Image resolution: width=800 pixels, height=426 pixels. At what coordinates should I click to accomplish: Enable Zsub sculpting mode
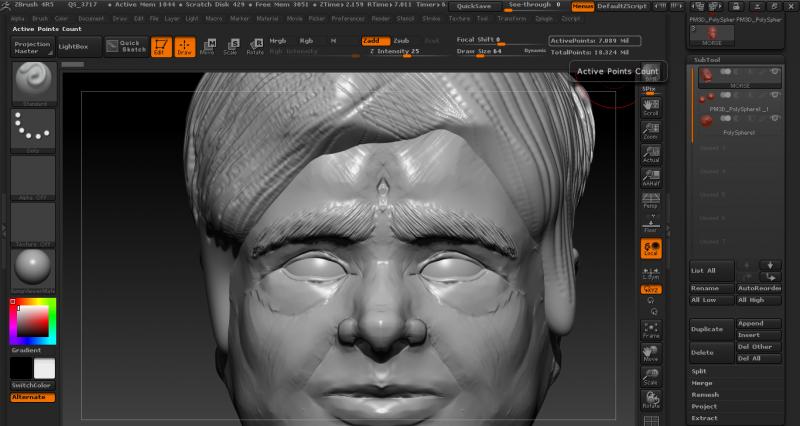coord(402,41)
